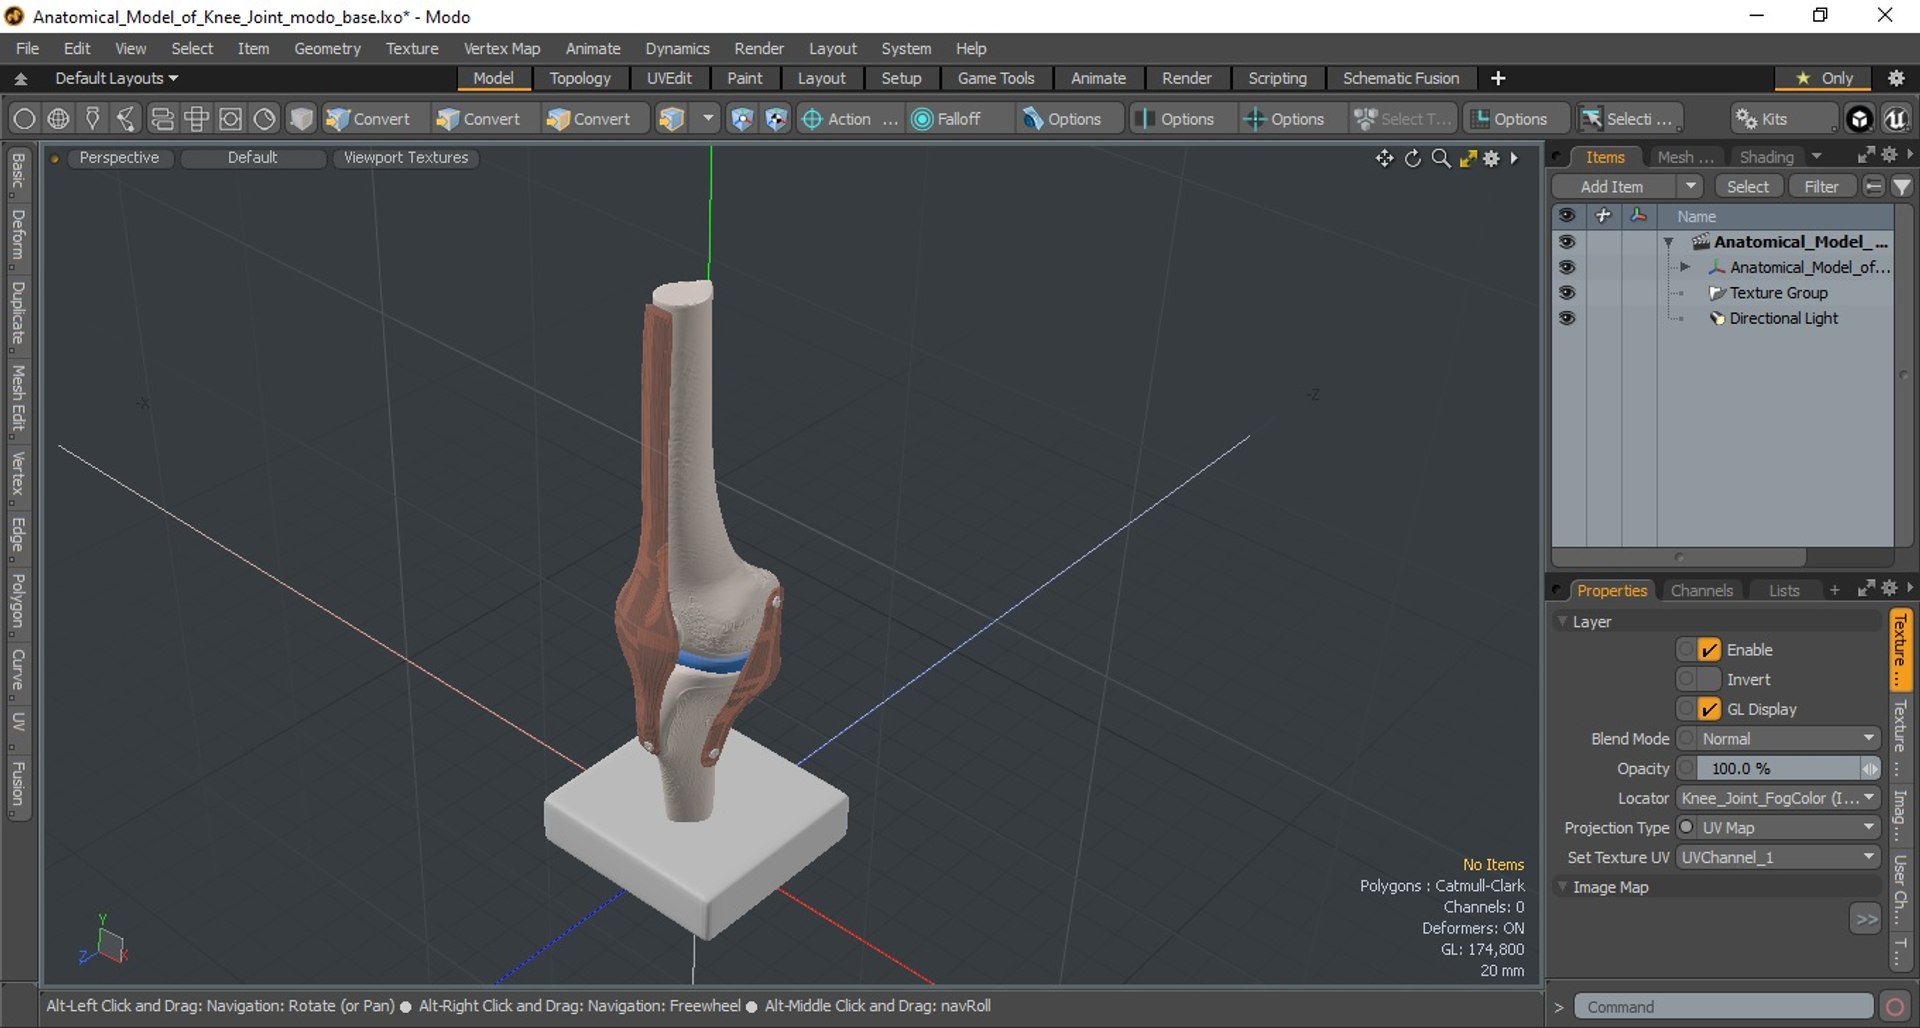Expand the Anatomical_Model_of mesh item
Image resolution: width=1920 pixels, height=1028 pixels.
click(x=1685, y=267)
